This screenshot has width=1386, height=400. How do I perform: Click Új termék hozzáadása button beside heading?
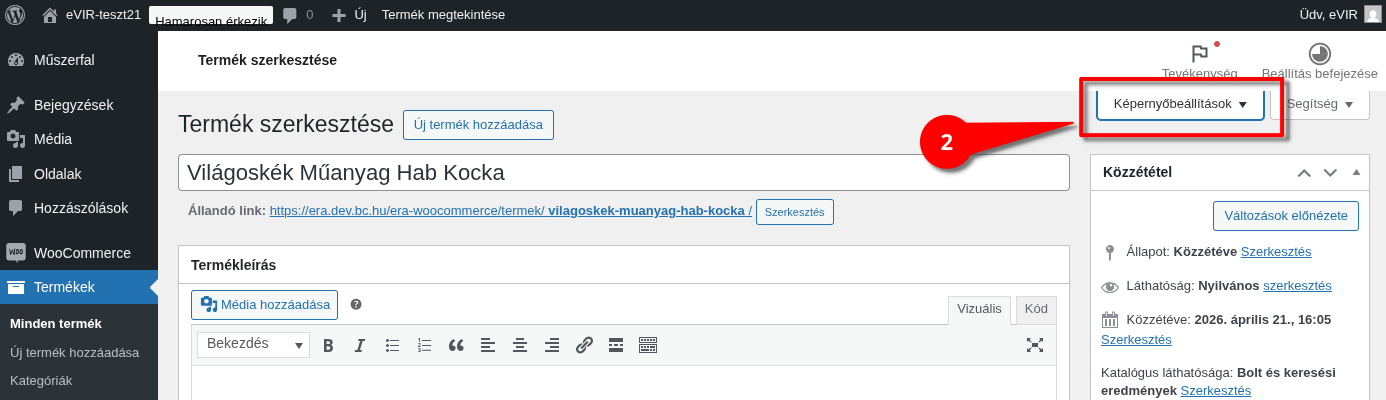(x=478, y=125)
